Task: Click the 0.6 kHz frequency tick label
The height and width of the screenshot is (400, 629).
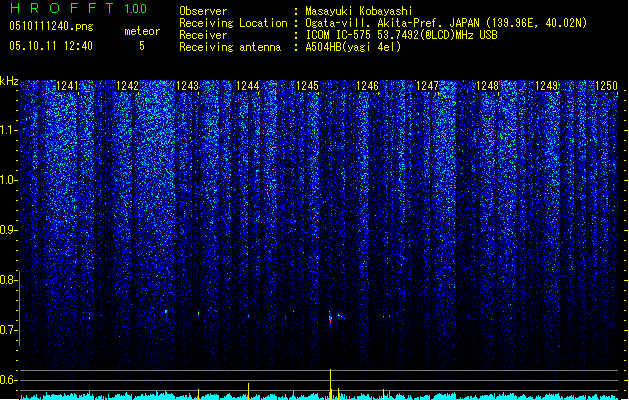Action: tap(9, 380)
